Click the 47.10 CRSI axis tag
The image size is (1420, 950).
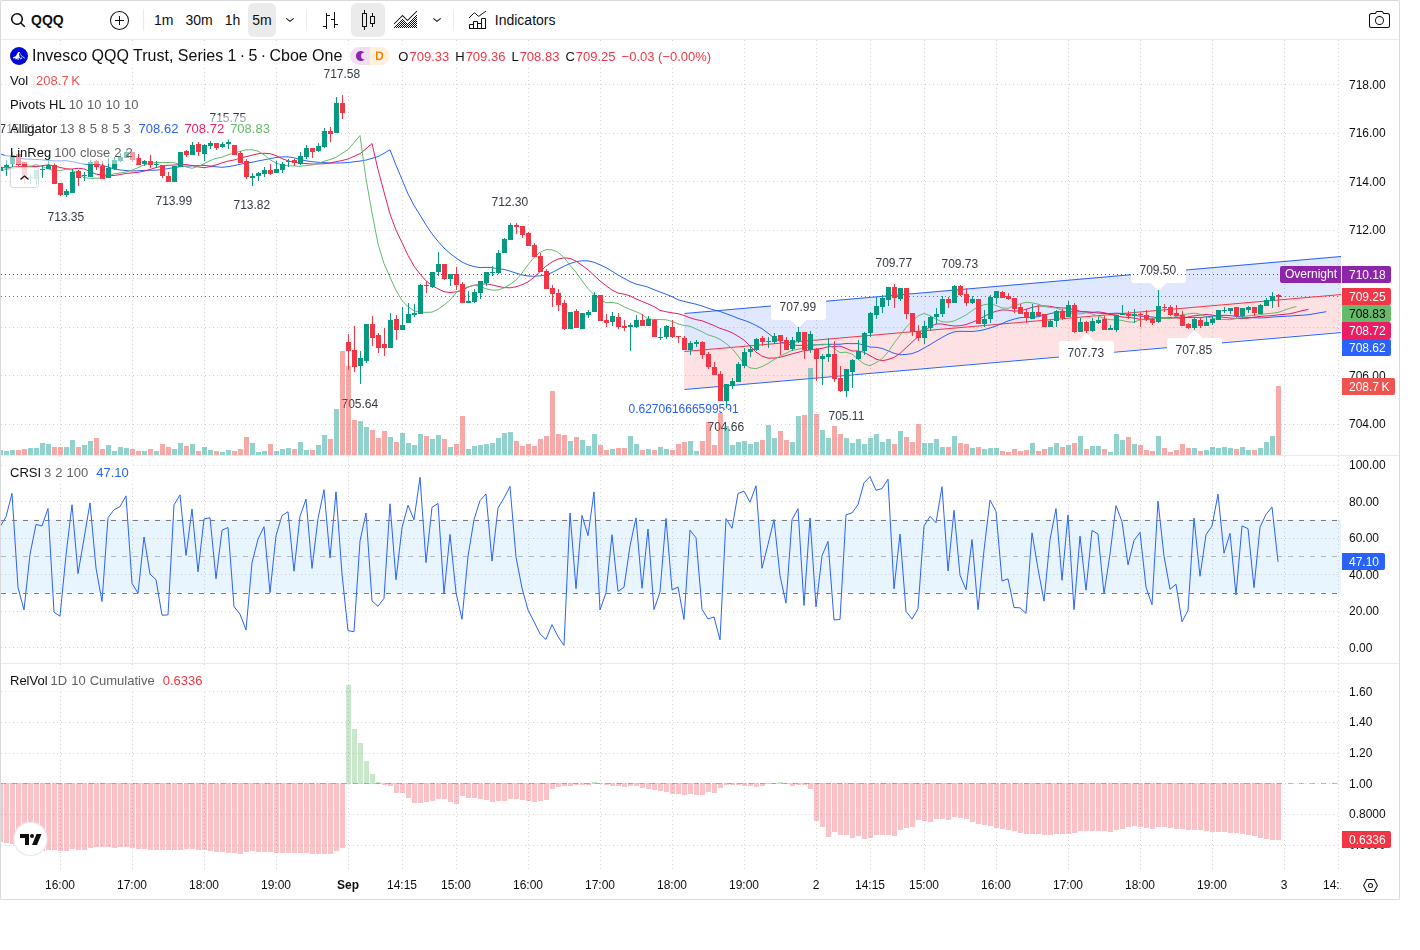tap(1364, 562)
